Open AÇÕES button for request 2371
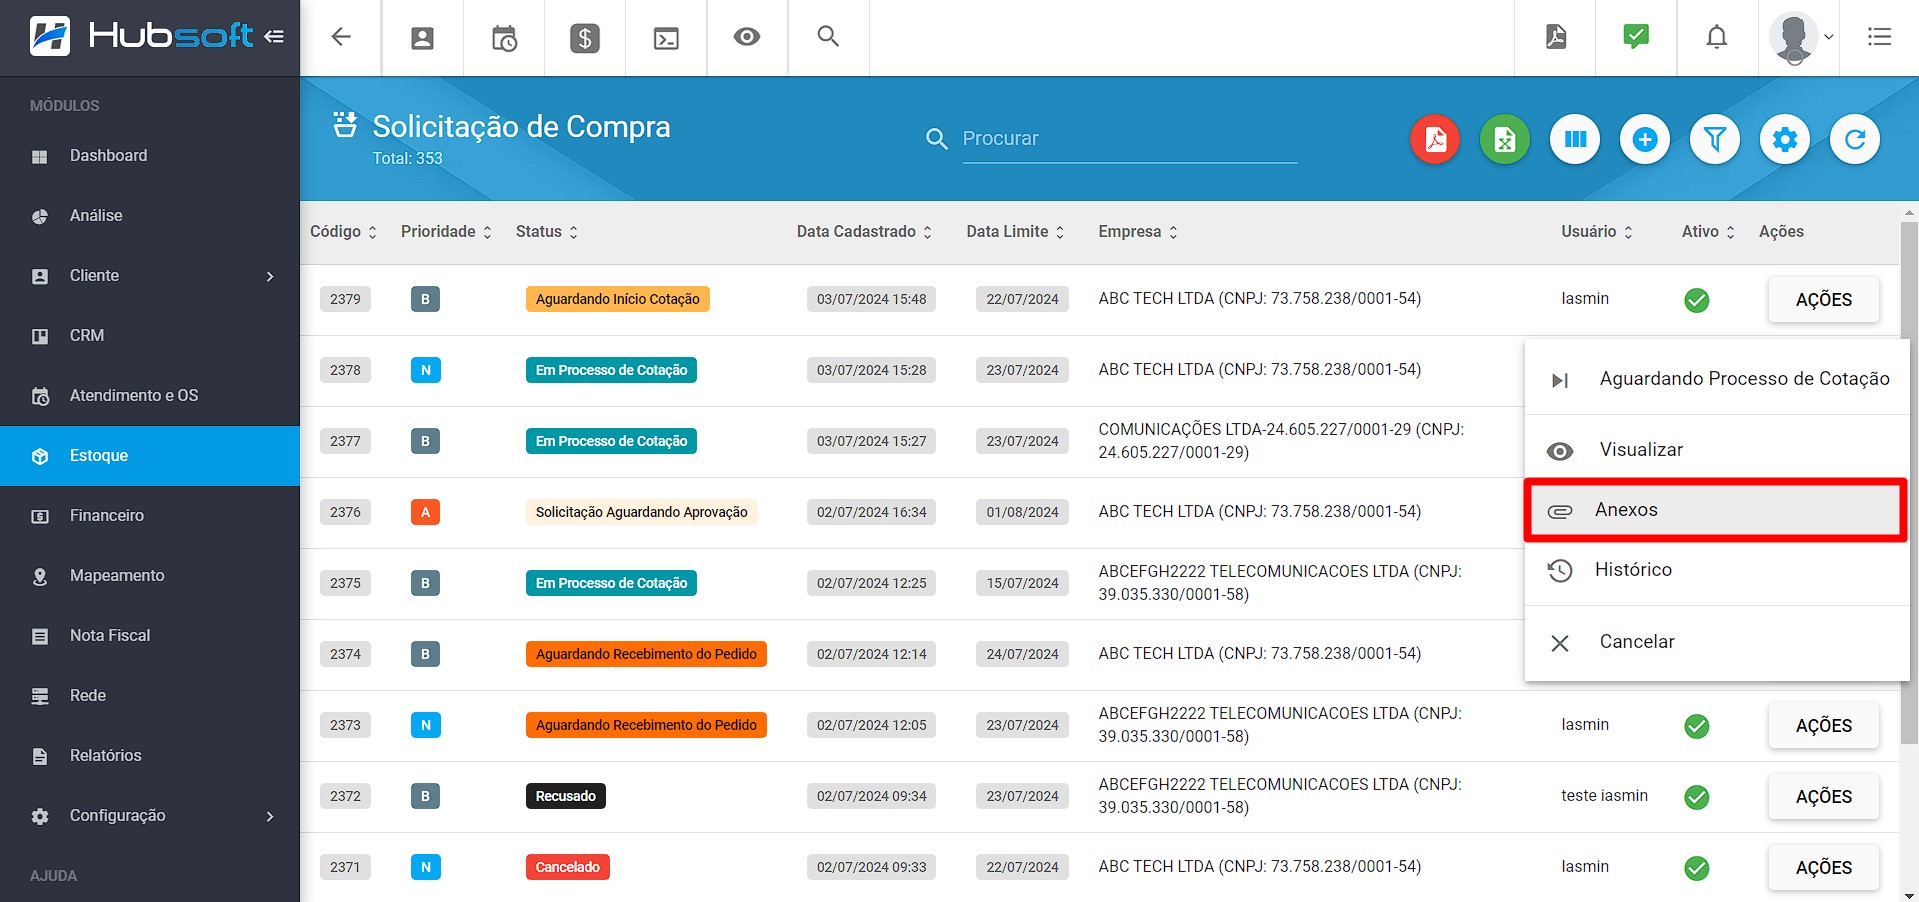The width and height of the screenshot is (1919, 902). 1823,868
